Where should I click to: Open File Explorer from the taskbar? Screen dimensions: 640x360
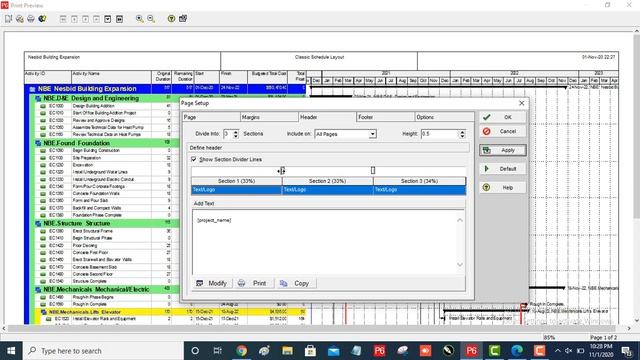(287, 351)
